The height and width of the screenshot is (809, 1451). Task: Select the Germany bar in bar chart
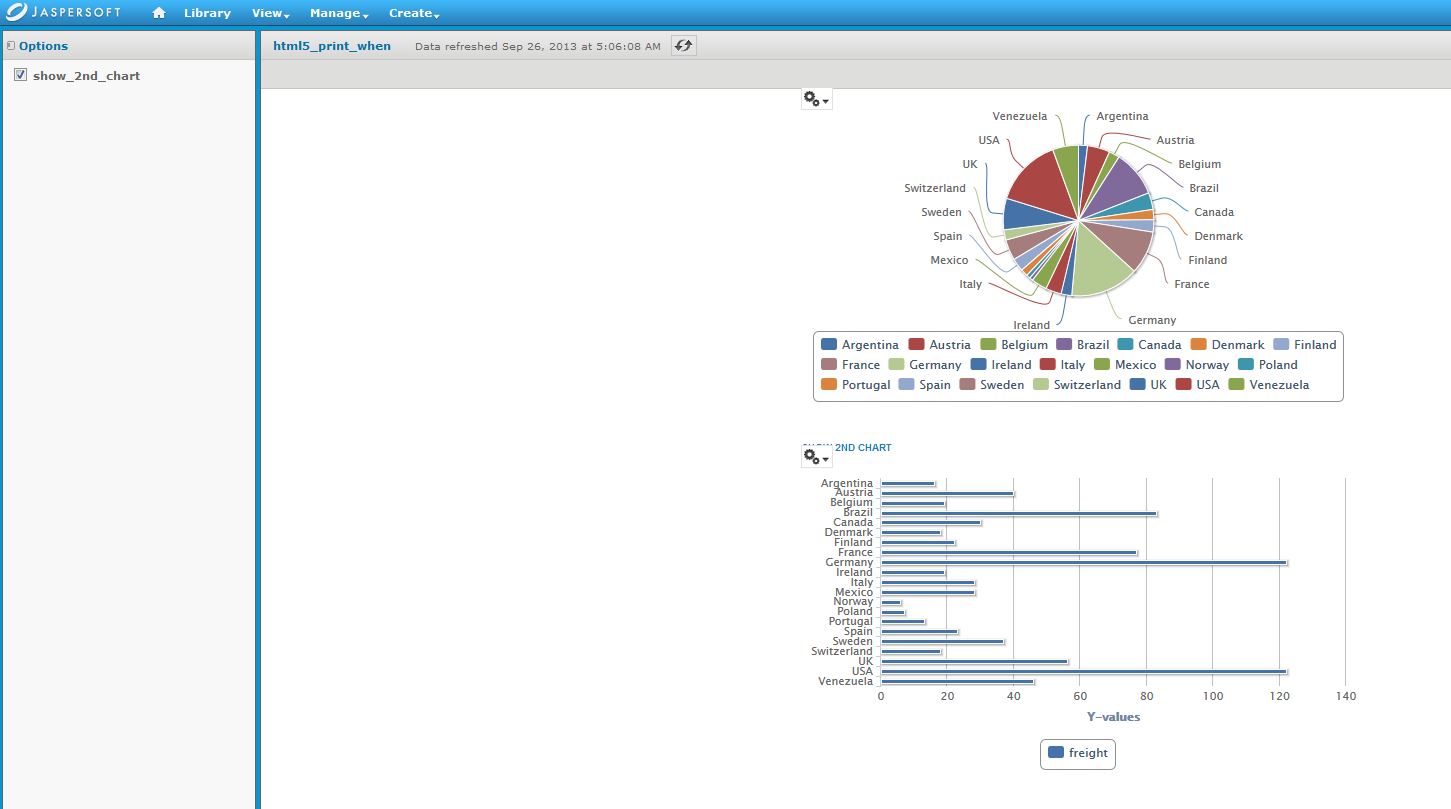pos(1084,562)
